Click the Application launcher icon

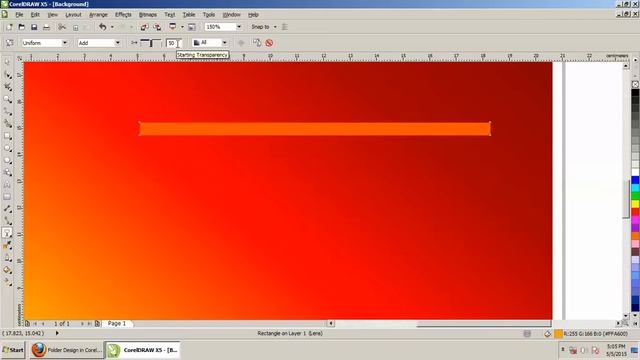(x=173, y=27)
